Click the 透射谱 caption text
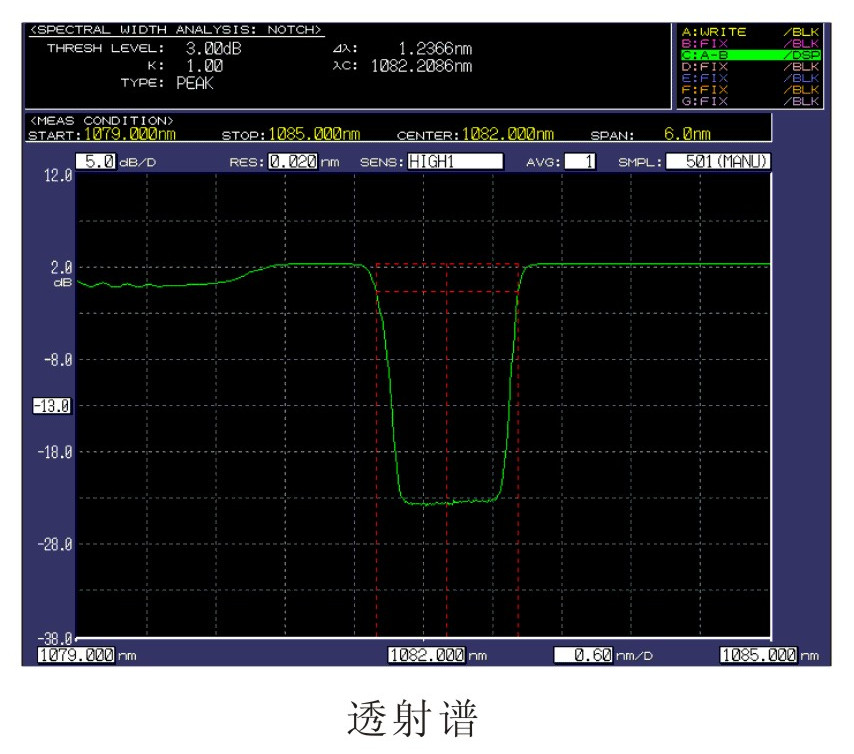 click(x=412, y=718)
